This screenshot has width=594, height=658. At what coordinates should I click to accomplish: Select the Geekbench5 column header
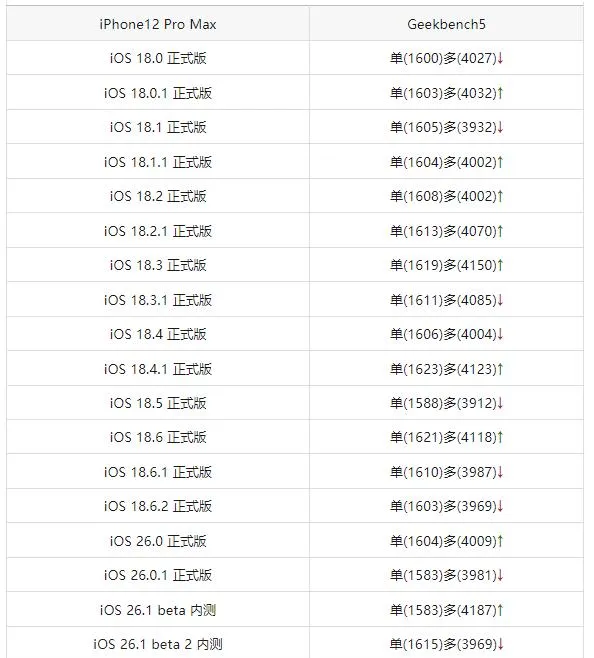pos(446,24)
